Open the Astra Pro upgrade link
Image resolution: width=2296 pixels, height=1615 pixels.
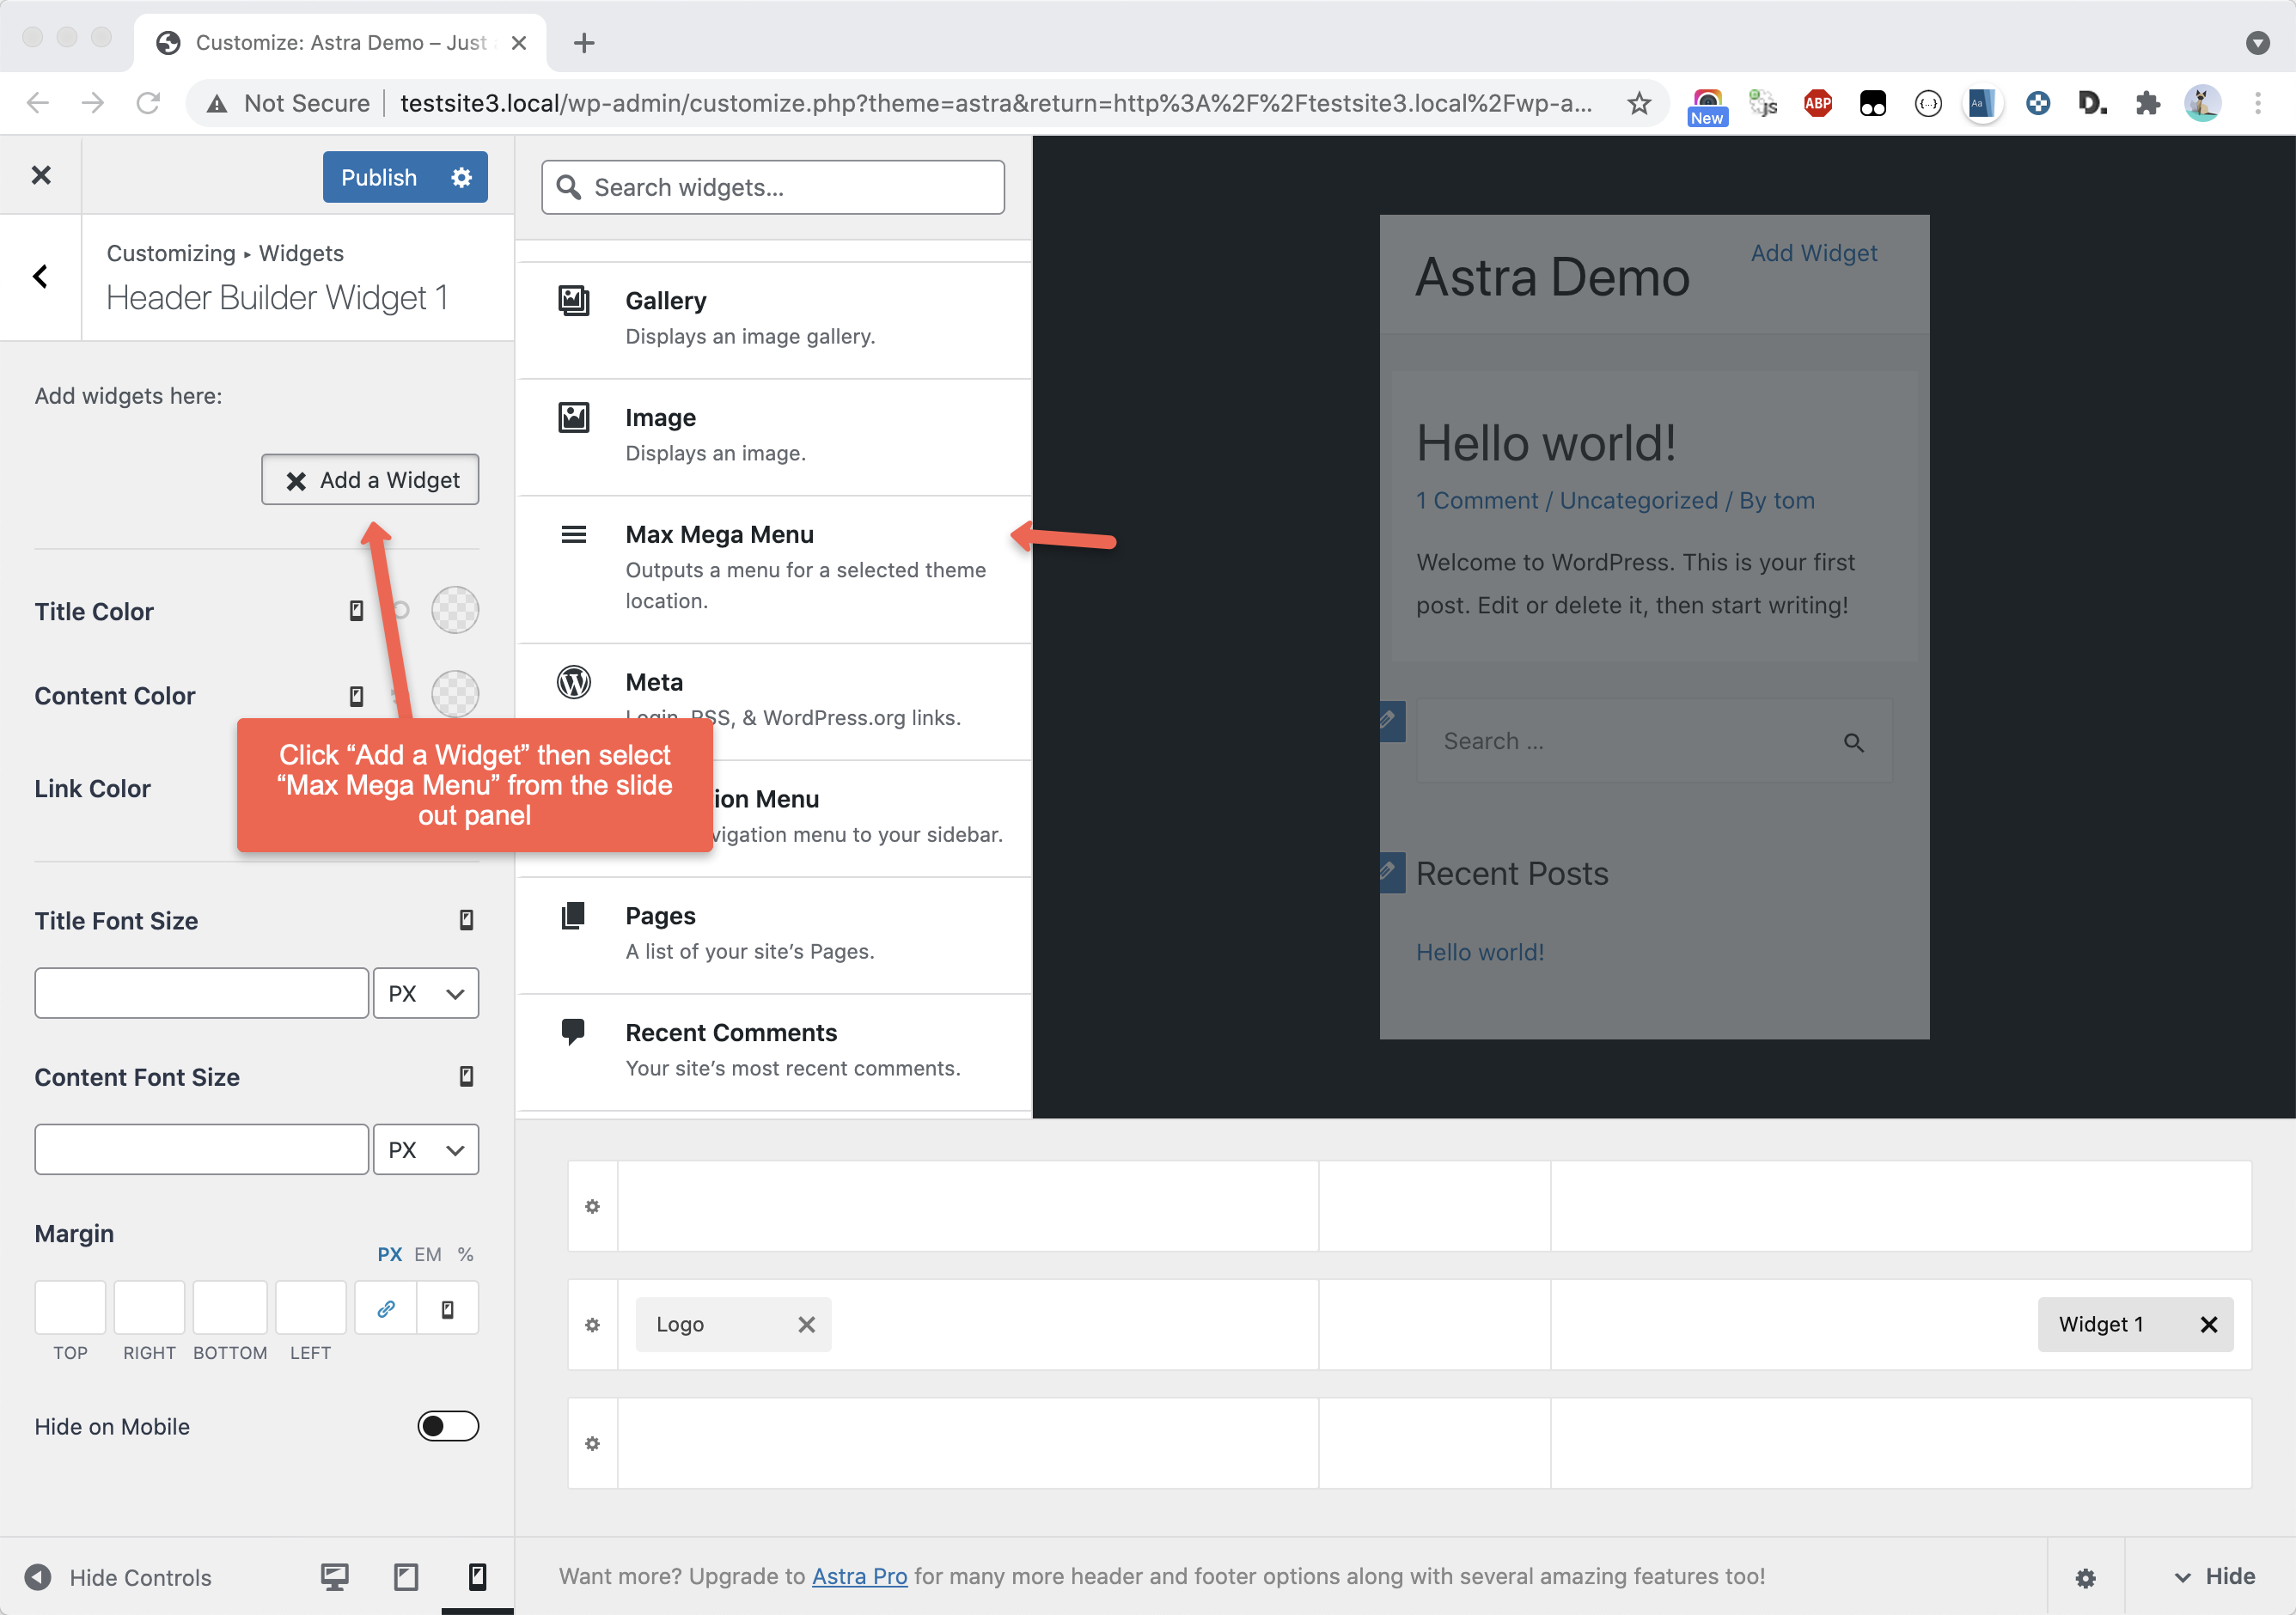coord(859,1576)
